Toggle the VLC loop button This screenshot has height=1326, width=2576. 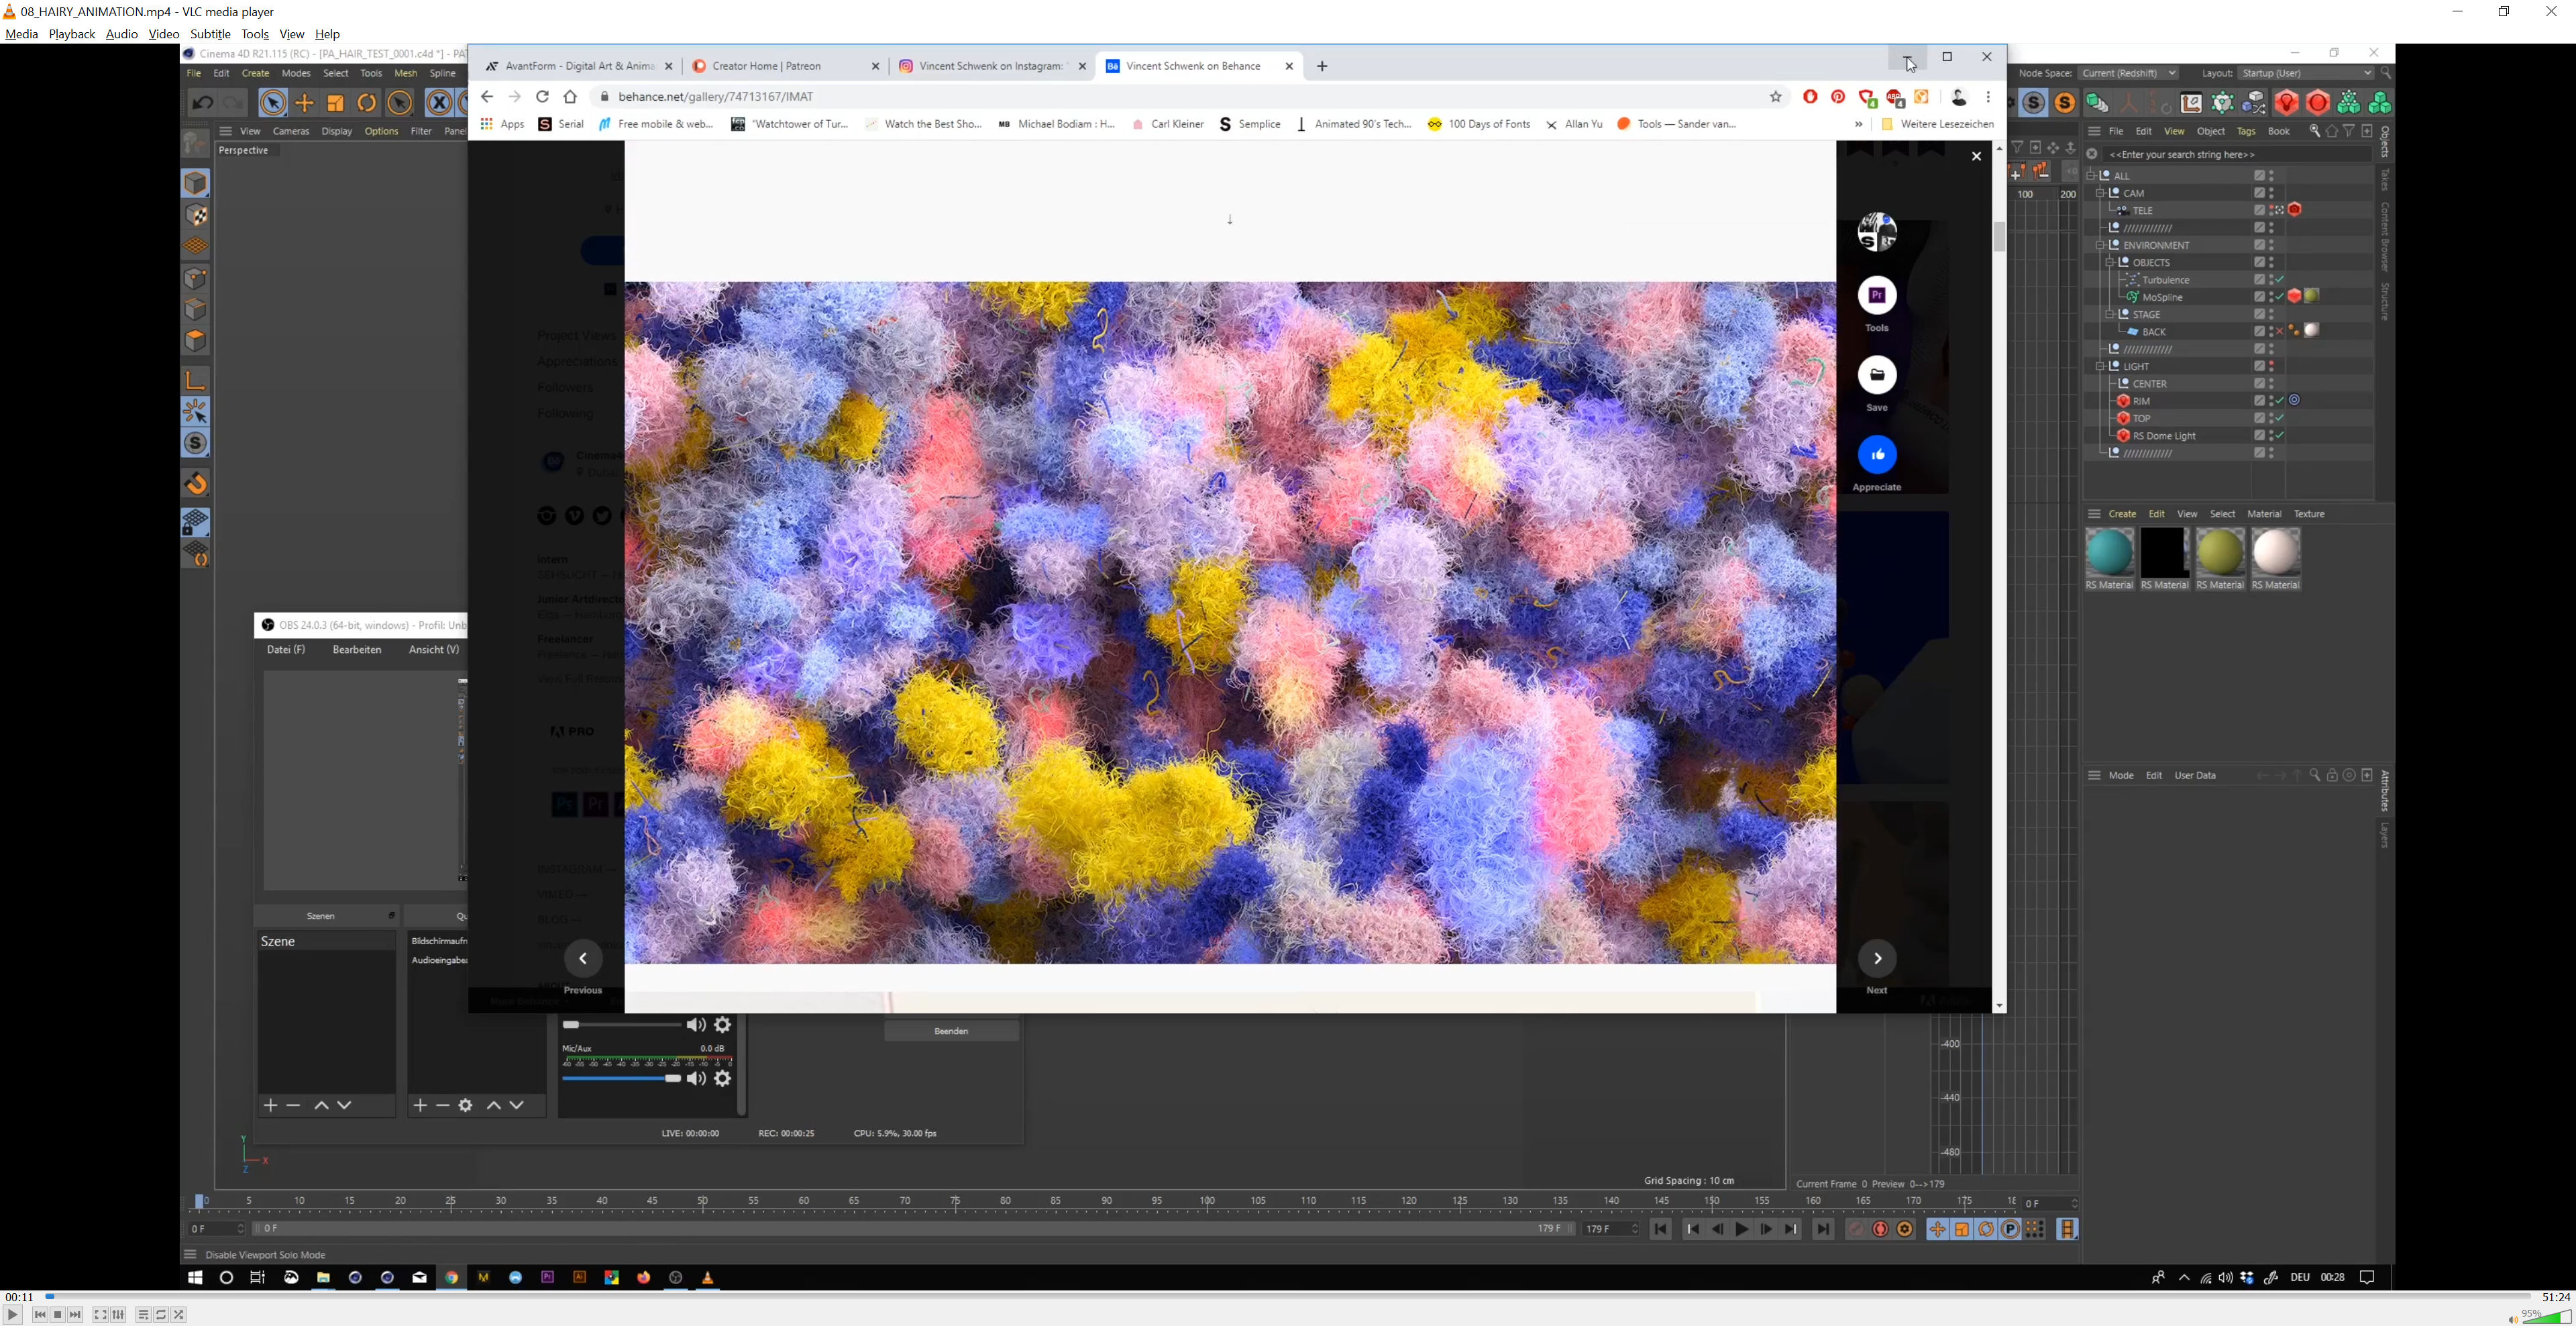click(161, 1315)
